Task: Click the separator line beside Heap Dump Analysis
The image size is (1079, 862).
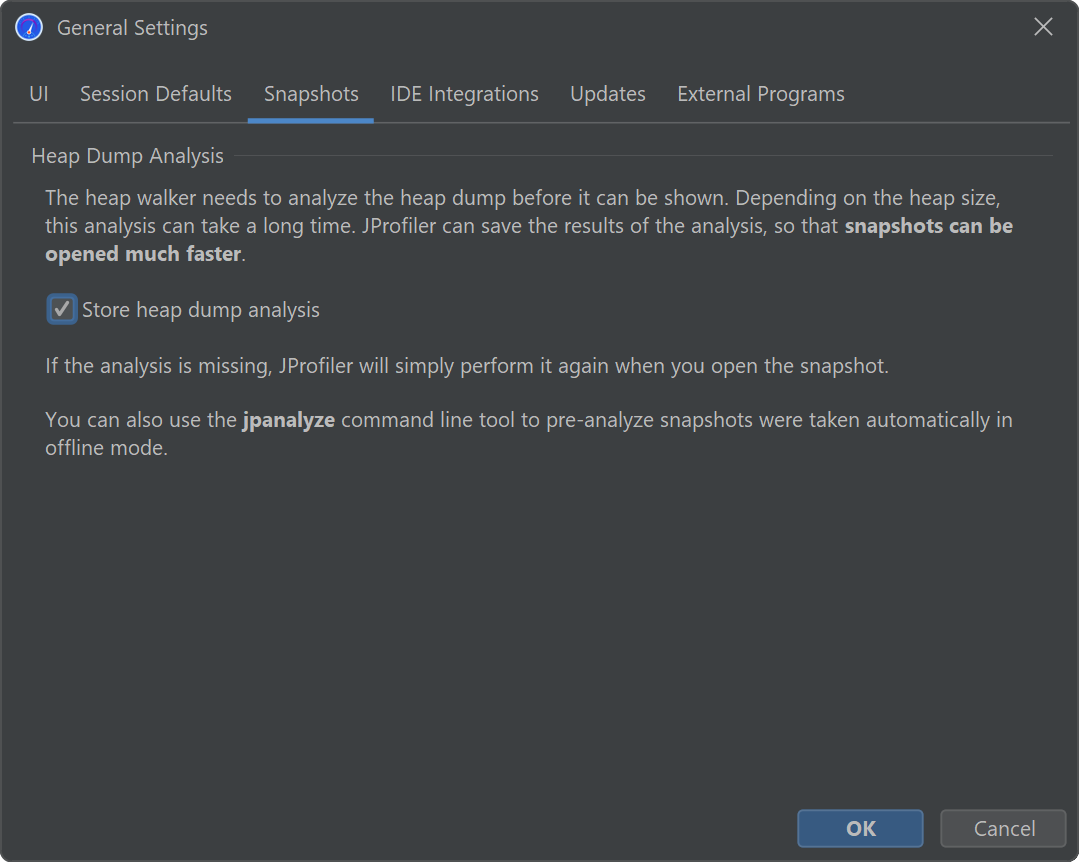Action: point(640,156)
